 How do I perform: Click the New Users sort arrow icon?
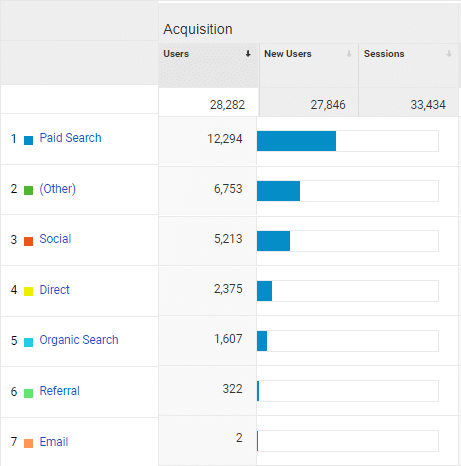pyautogui.click(x=349, y=54)
